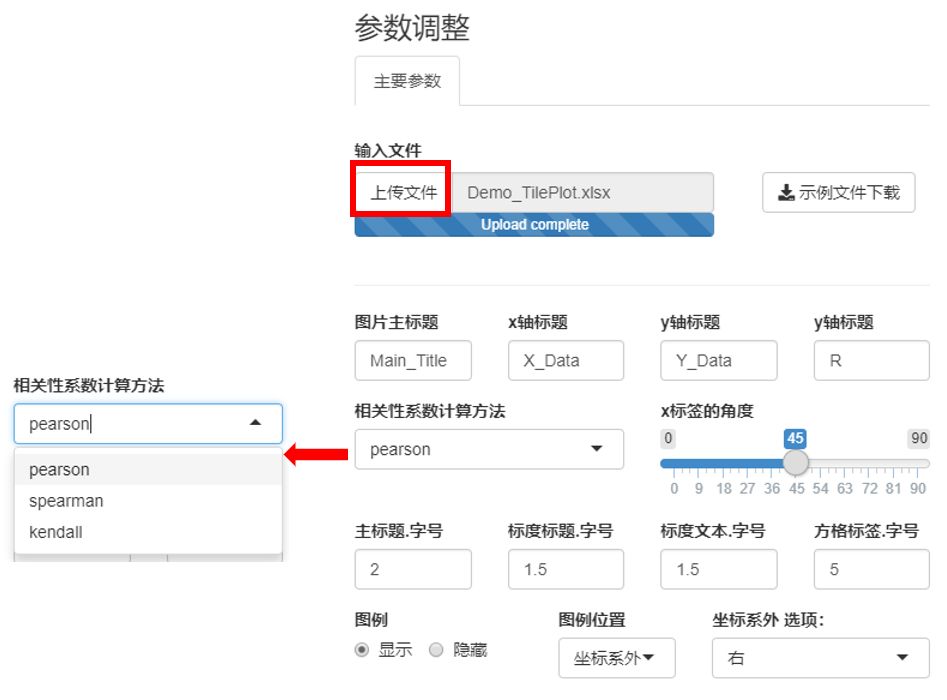Select pearson in the open dropdown list

tap(62, 470)
